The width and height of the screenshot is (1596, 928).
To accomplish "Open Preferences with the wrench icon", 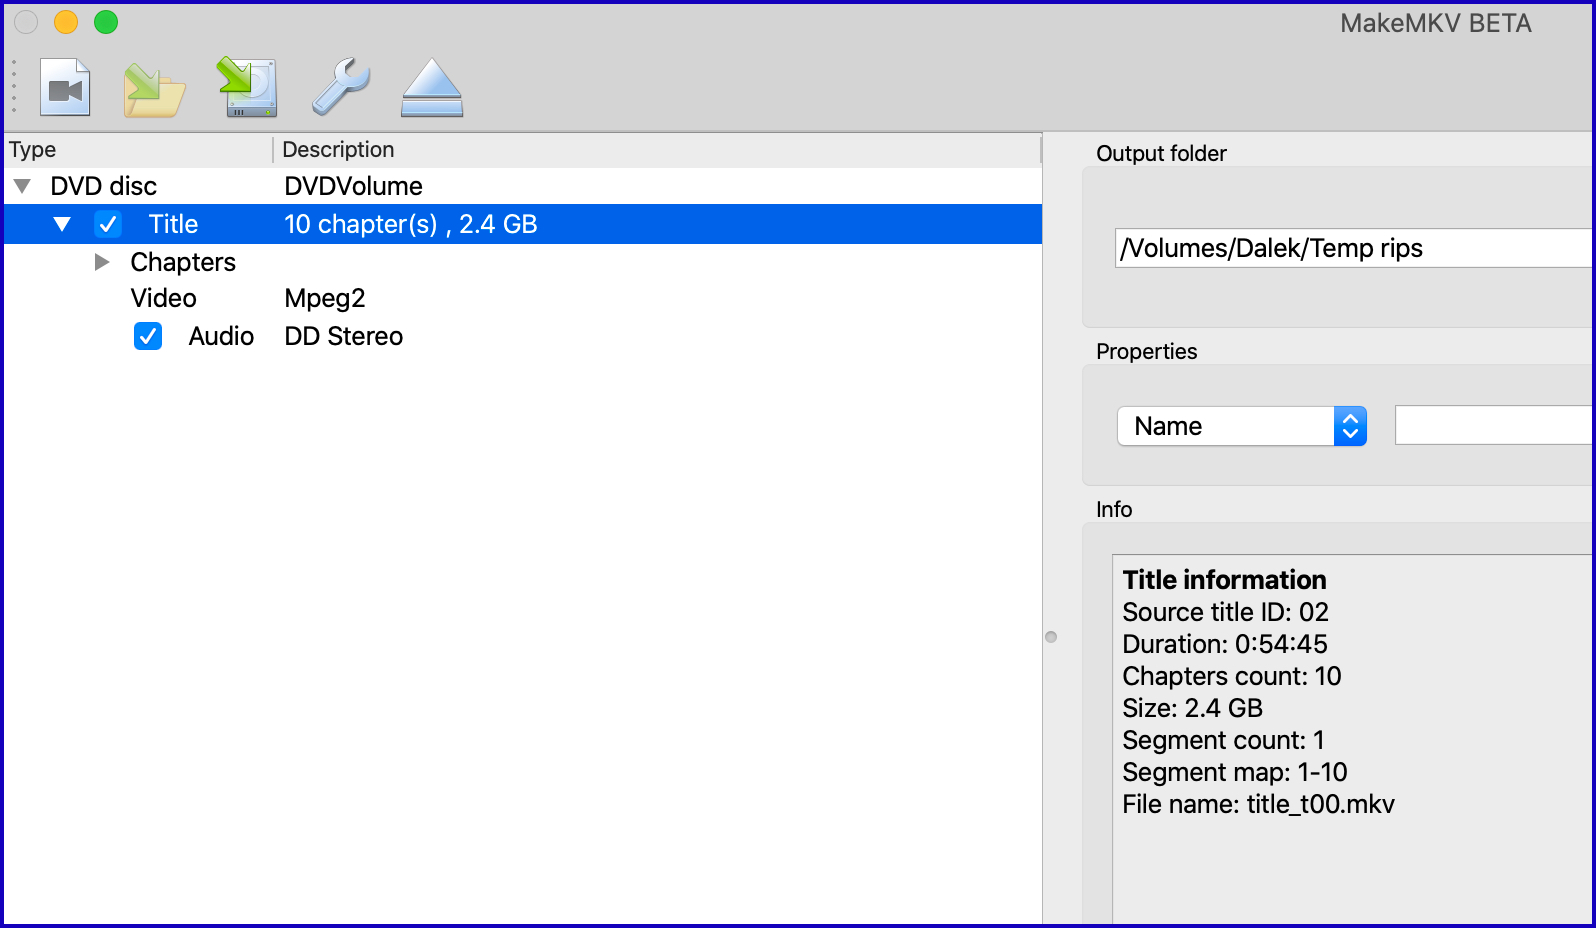I will point(340,87).
